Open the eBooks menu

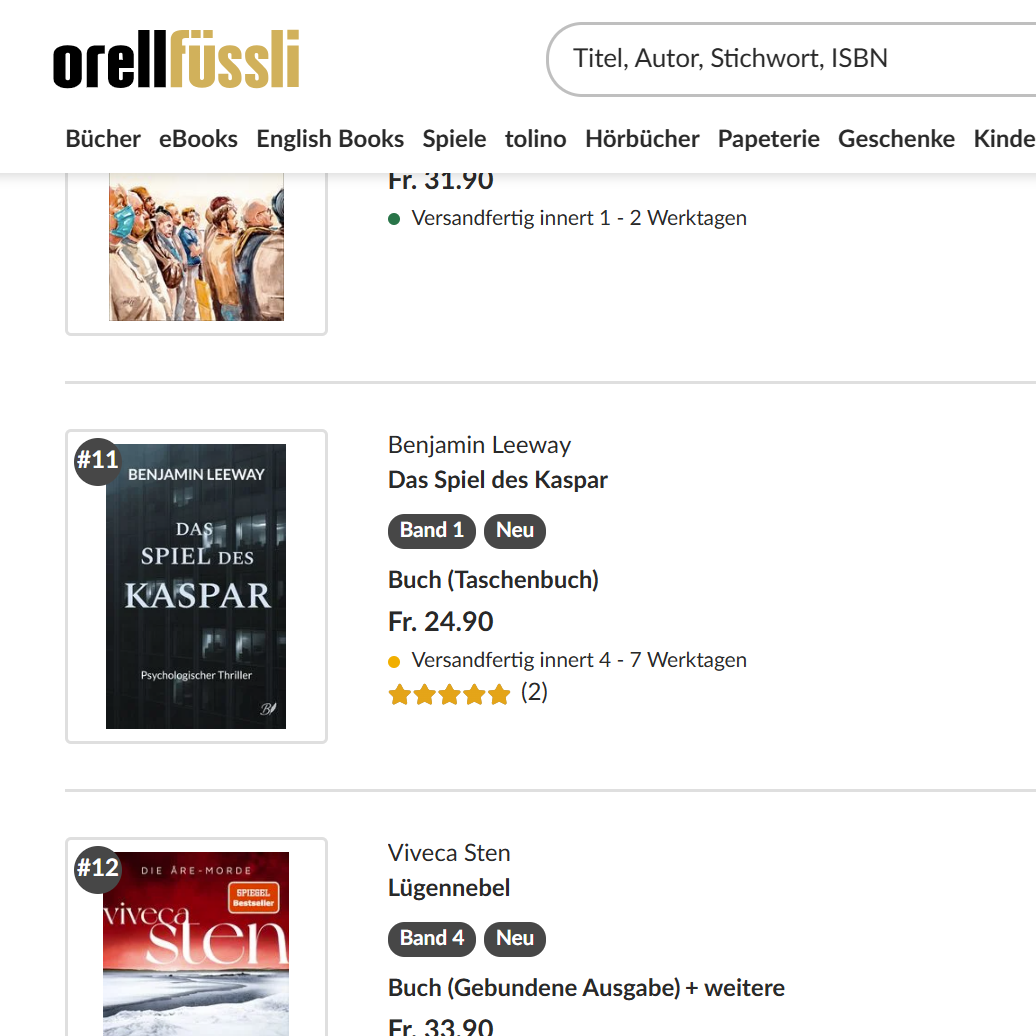(x=198, y=139)
